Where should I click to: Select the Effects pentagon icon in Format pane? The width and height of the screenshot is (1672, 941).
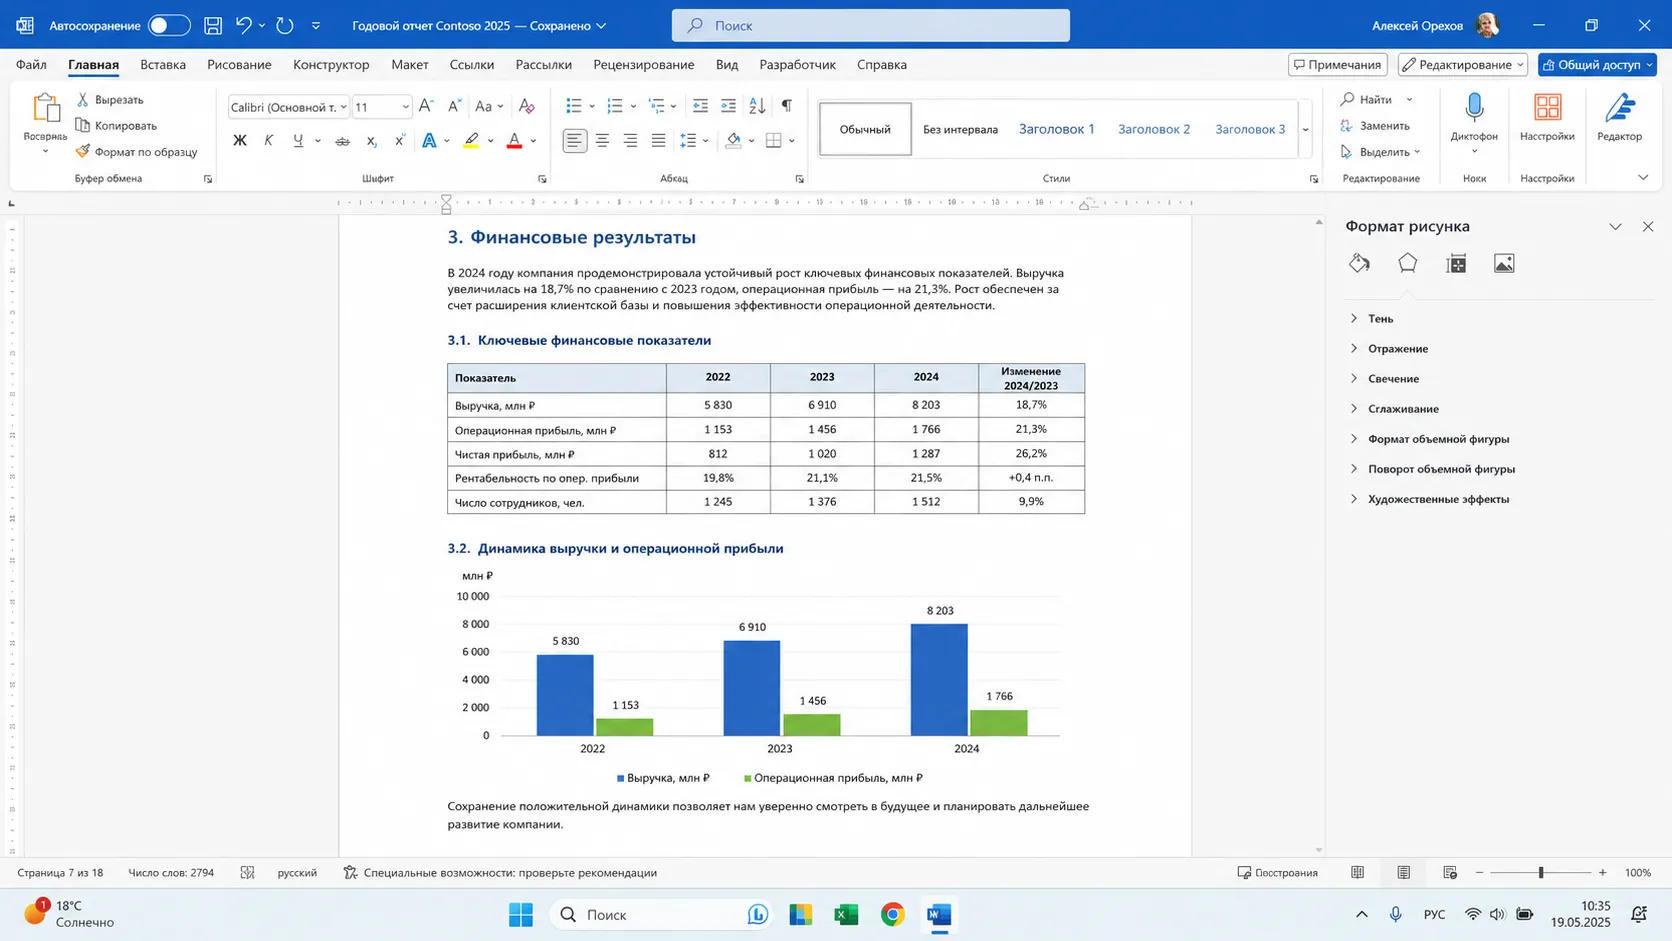click(1407, 263)
